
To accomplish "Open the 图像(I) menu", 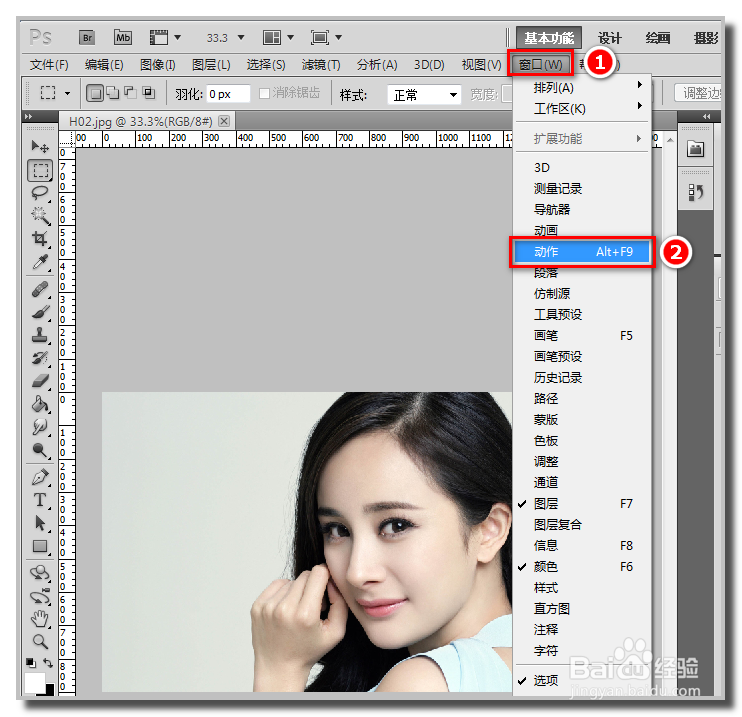I will 158,65.
